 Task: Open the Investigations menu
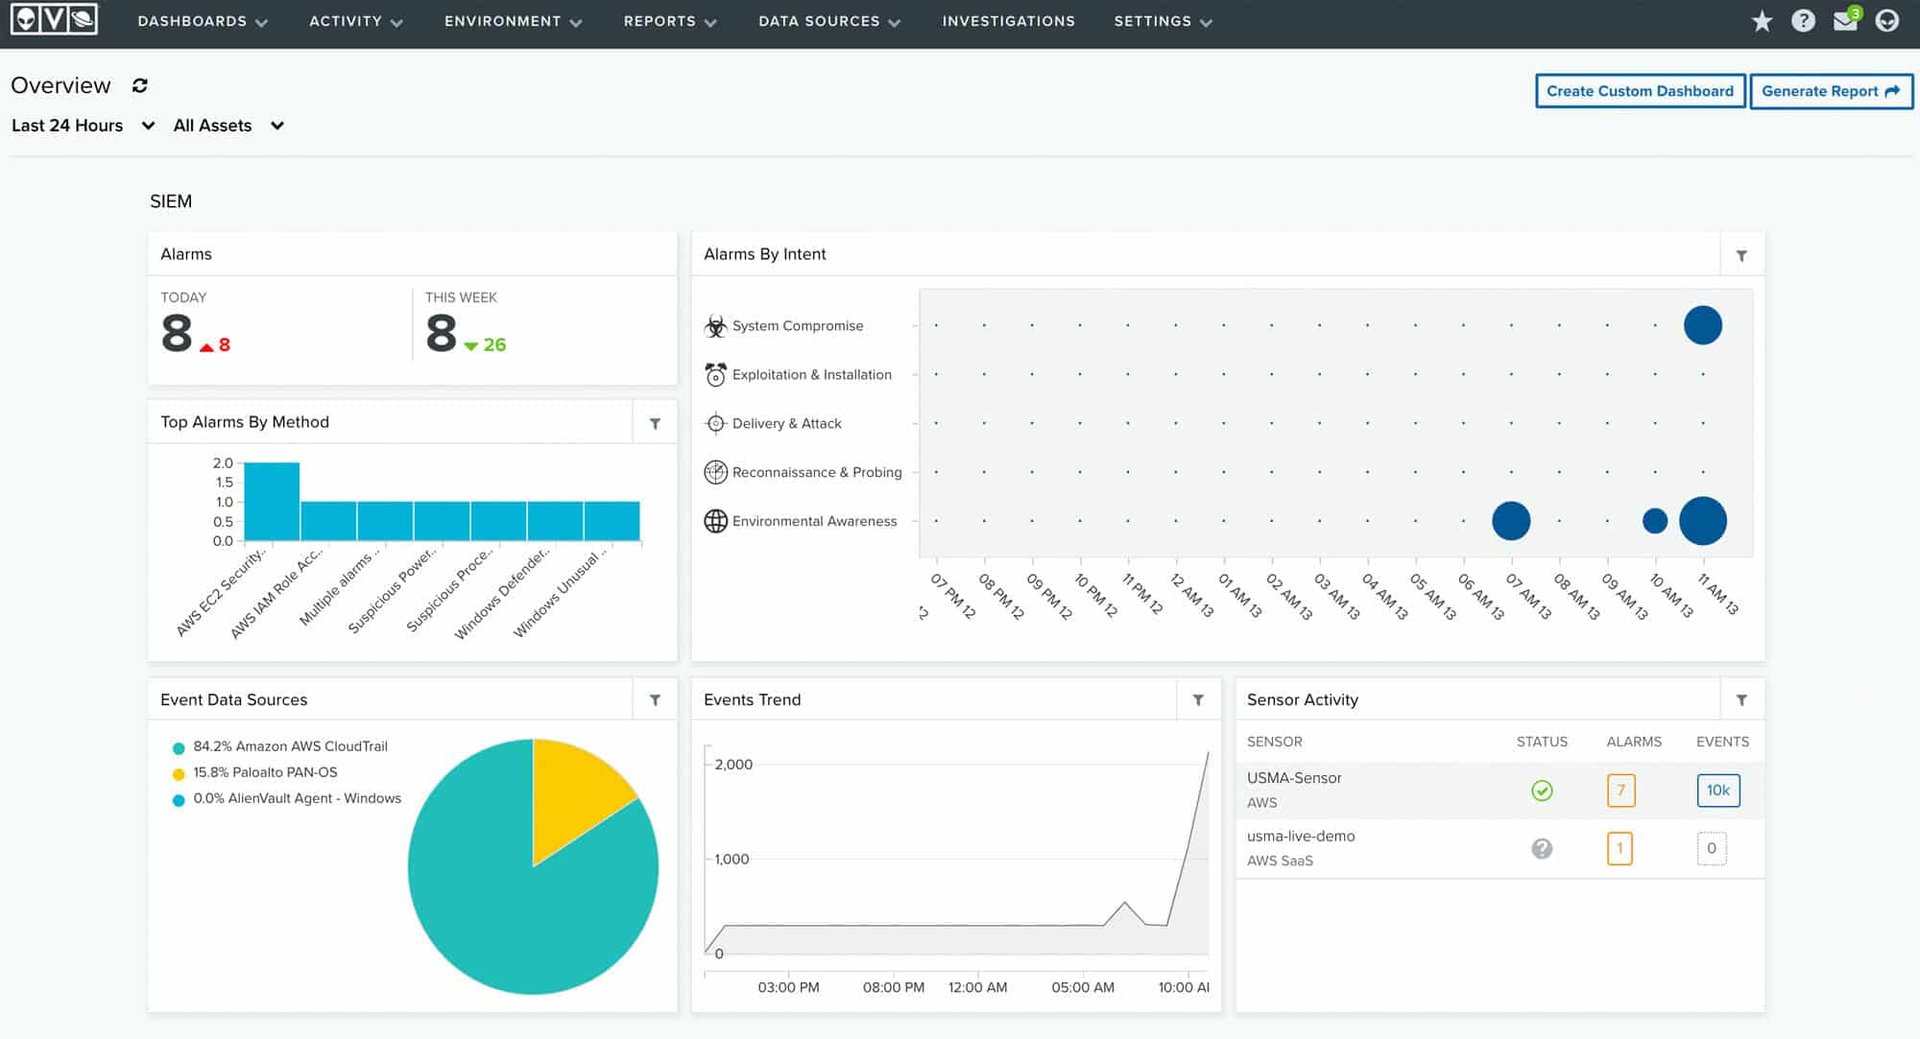point(1008,21)
